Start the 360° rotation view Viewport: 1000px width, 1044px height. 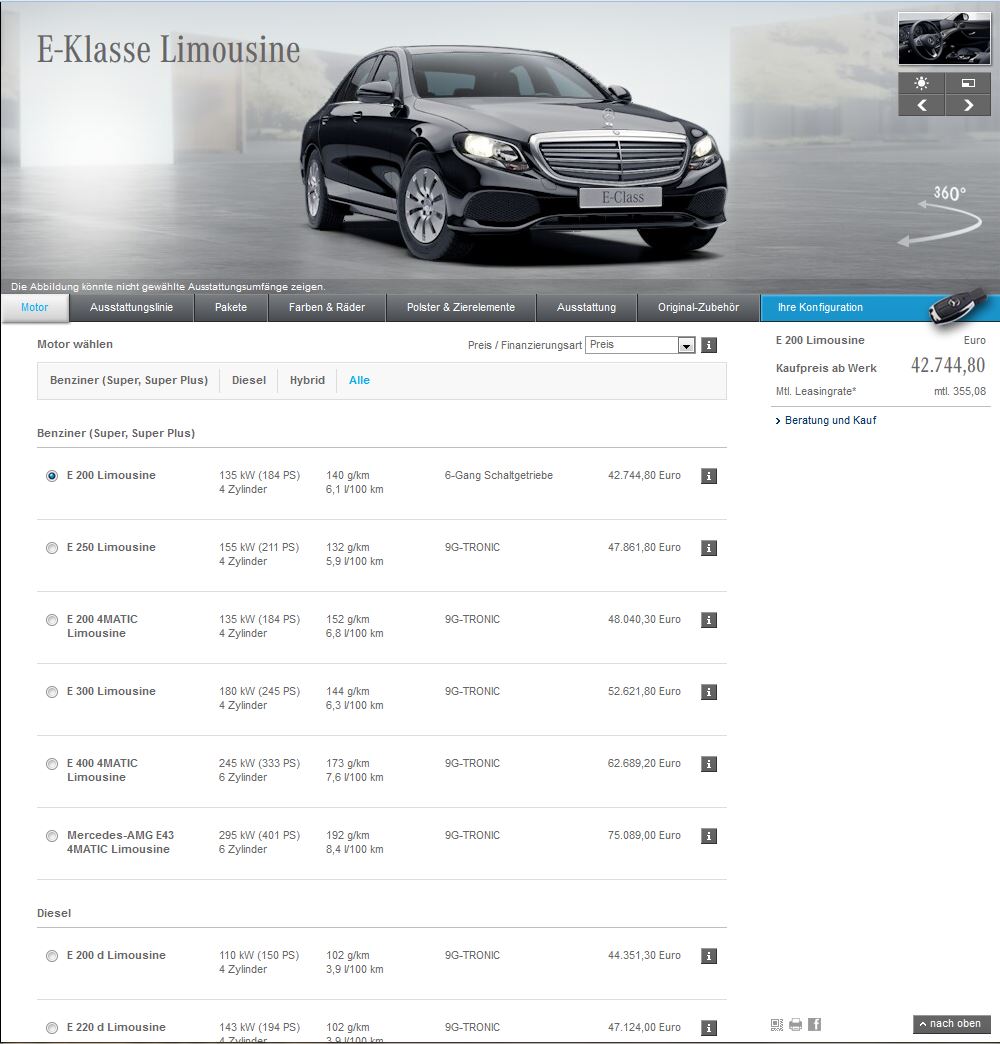point(941,215)
